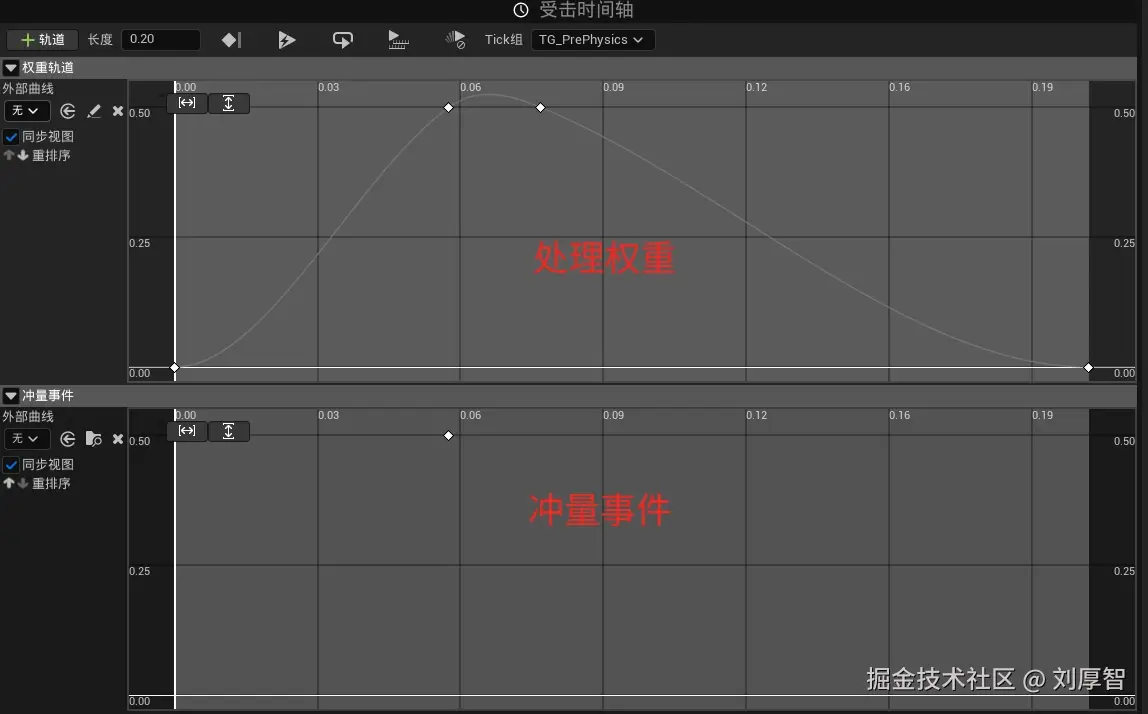Toggle the loop icon in toolbar
This screenshot has width=1148, height=714.
coord(343,40)
